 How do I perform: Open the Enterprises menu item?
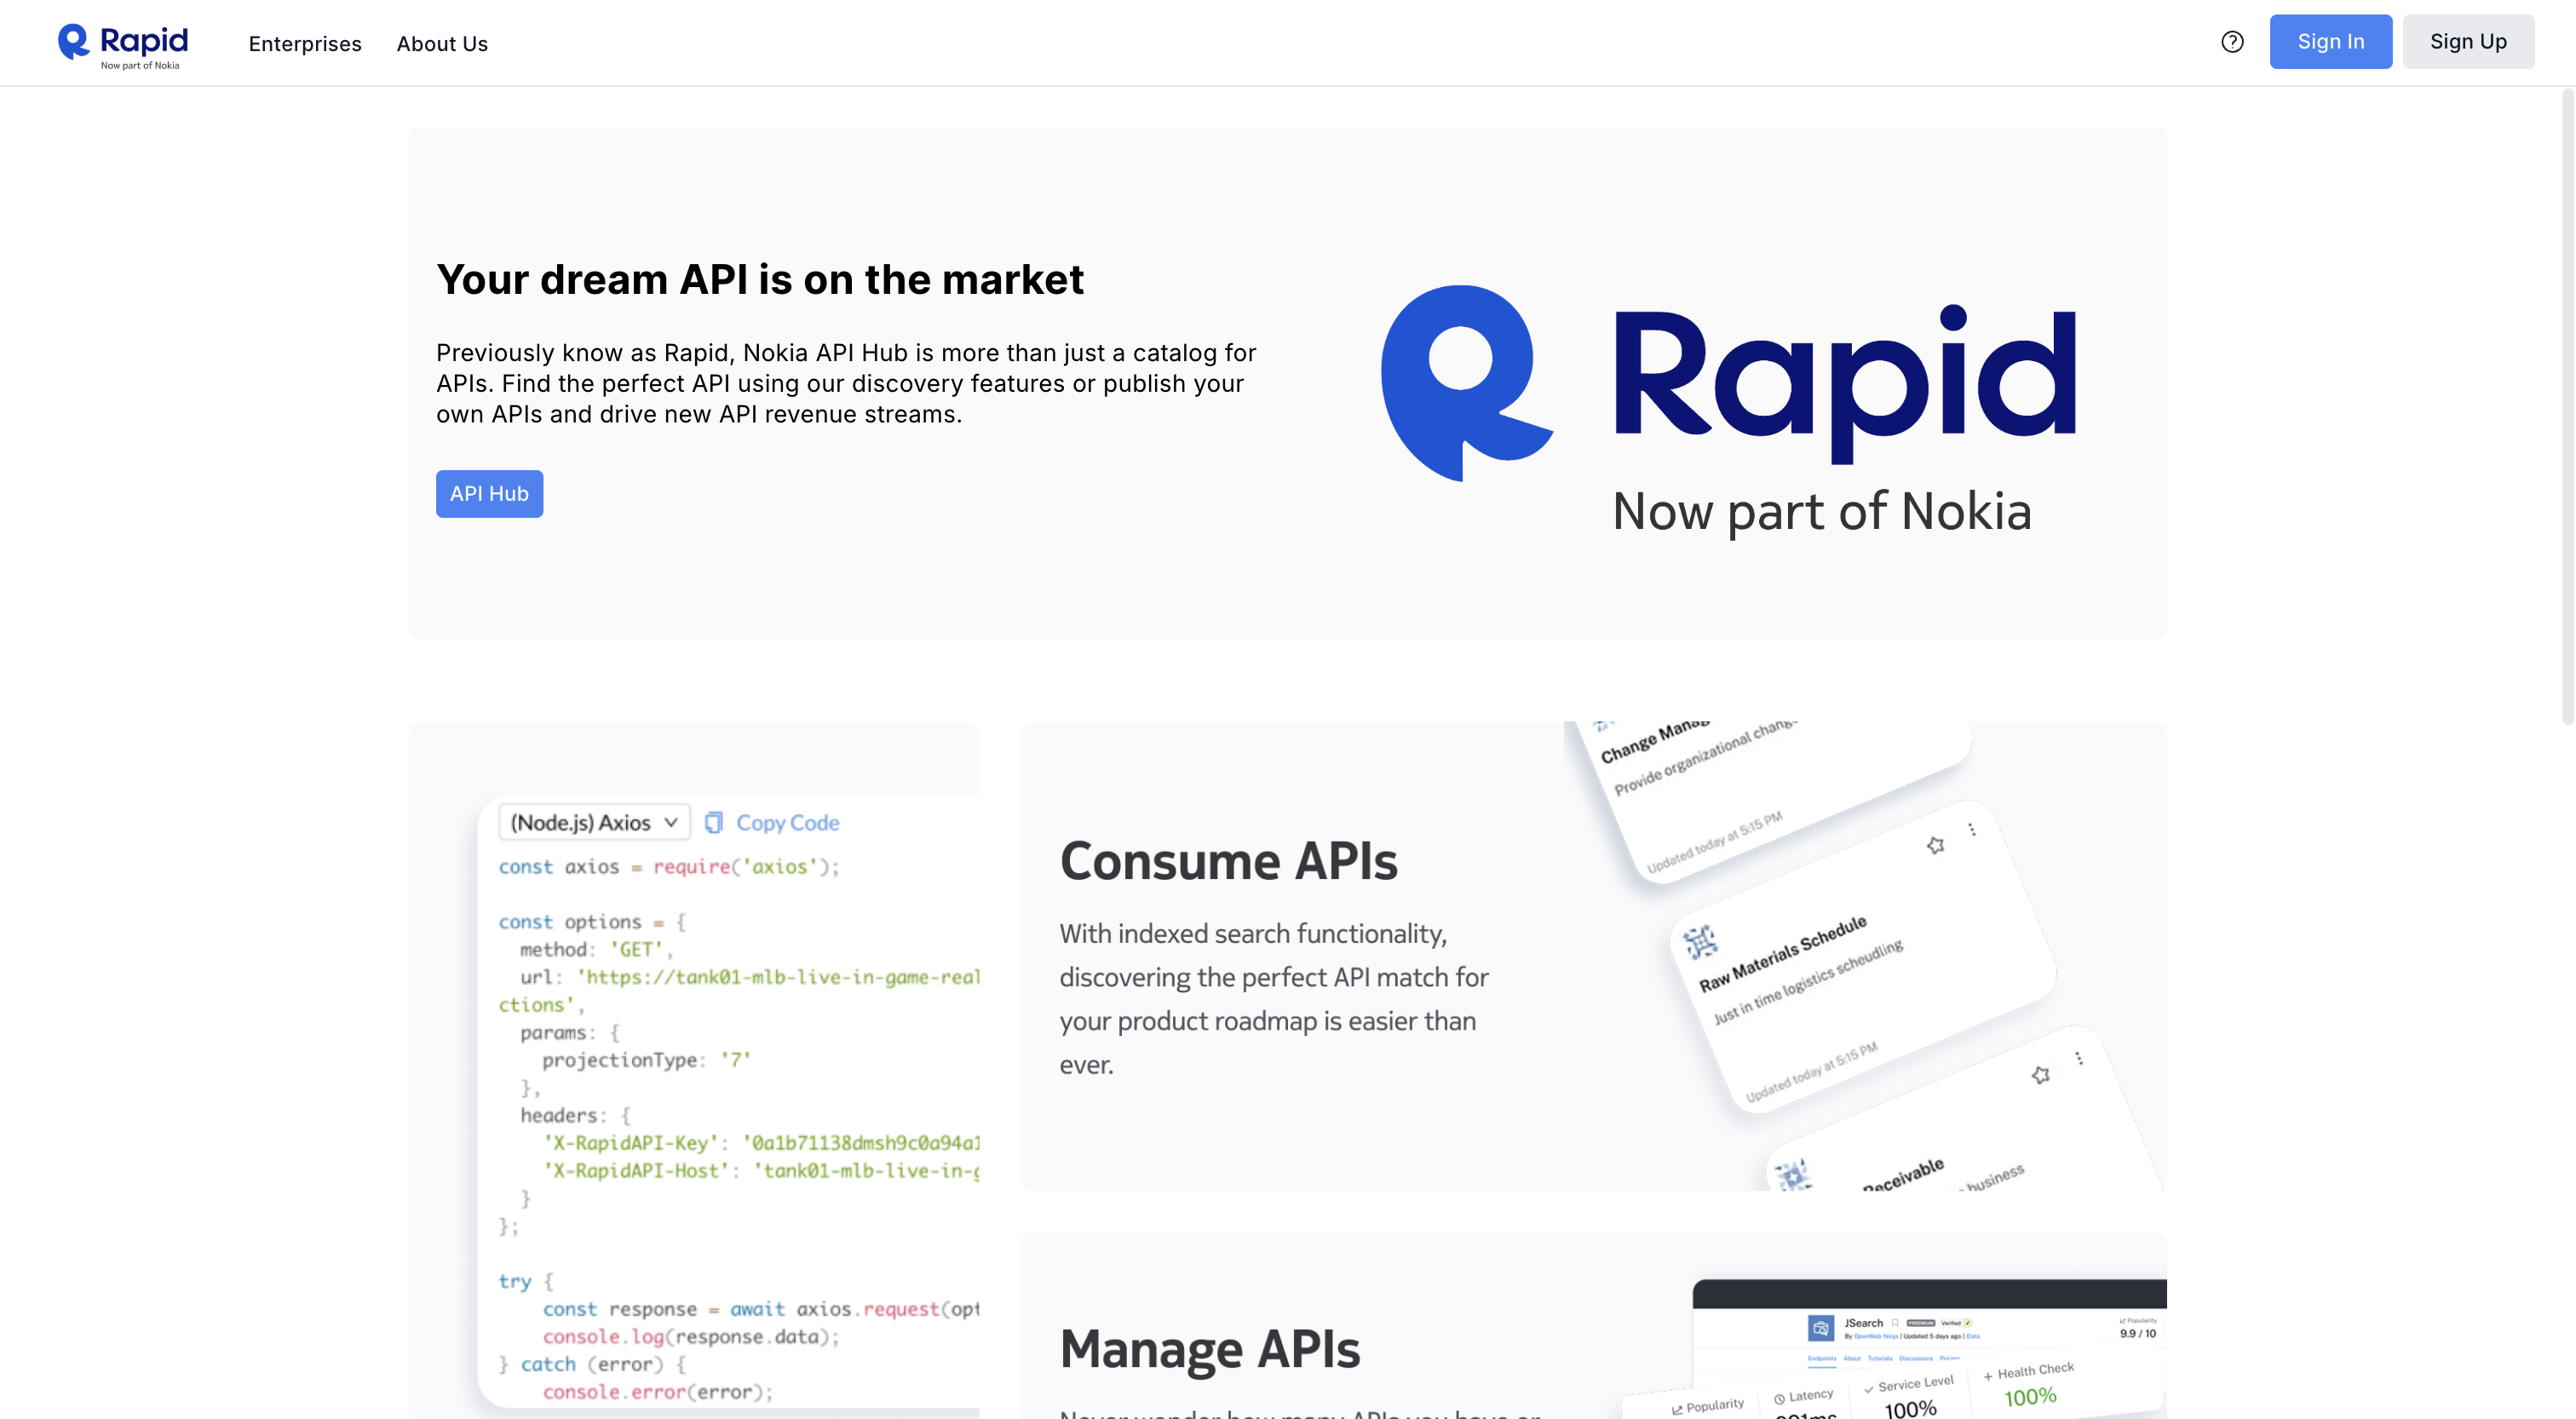(x=305, y=44)
